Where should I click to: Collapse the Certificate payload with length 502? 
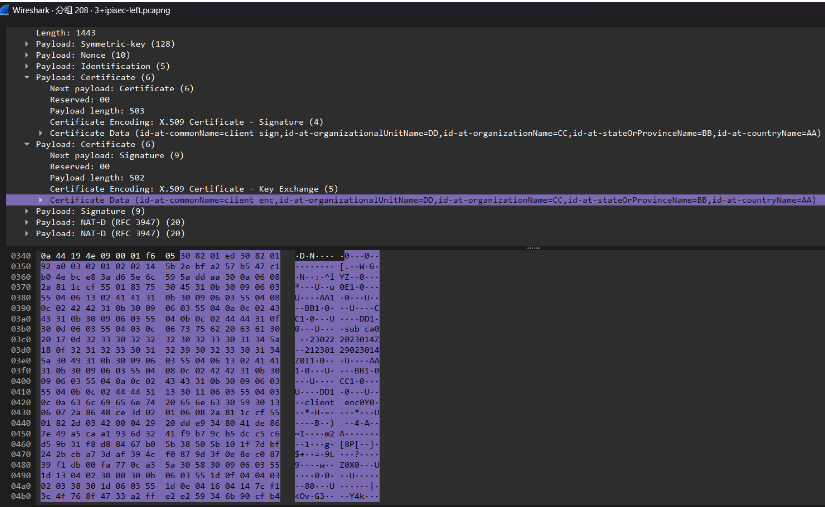pos(27,144)
